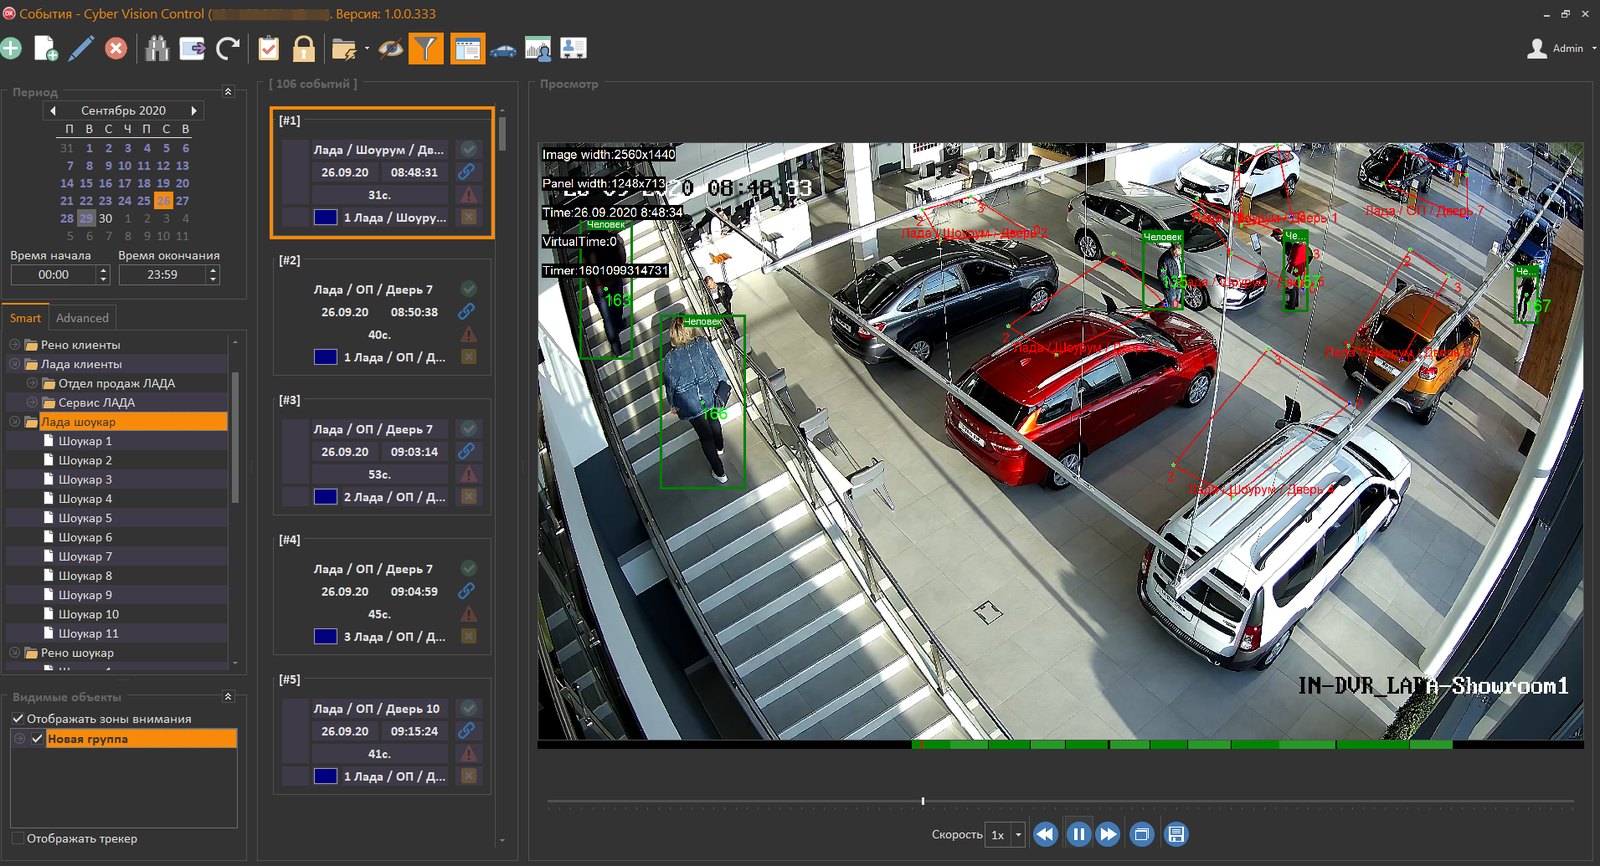Toggle Отображать зоны внимания checkbox
This screenshot has width=1600, height=866.
(18, 719)
